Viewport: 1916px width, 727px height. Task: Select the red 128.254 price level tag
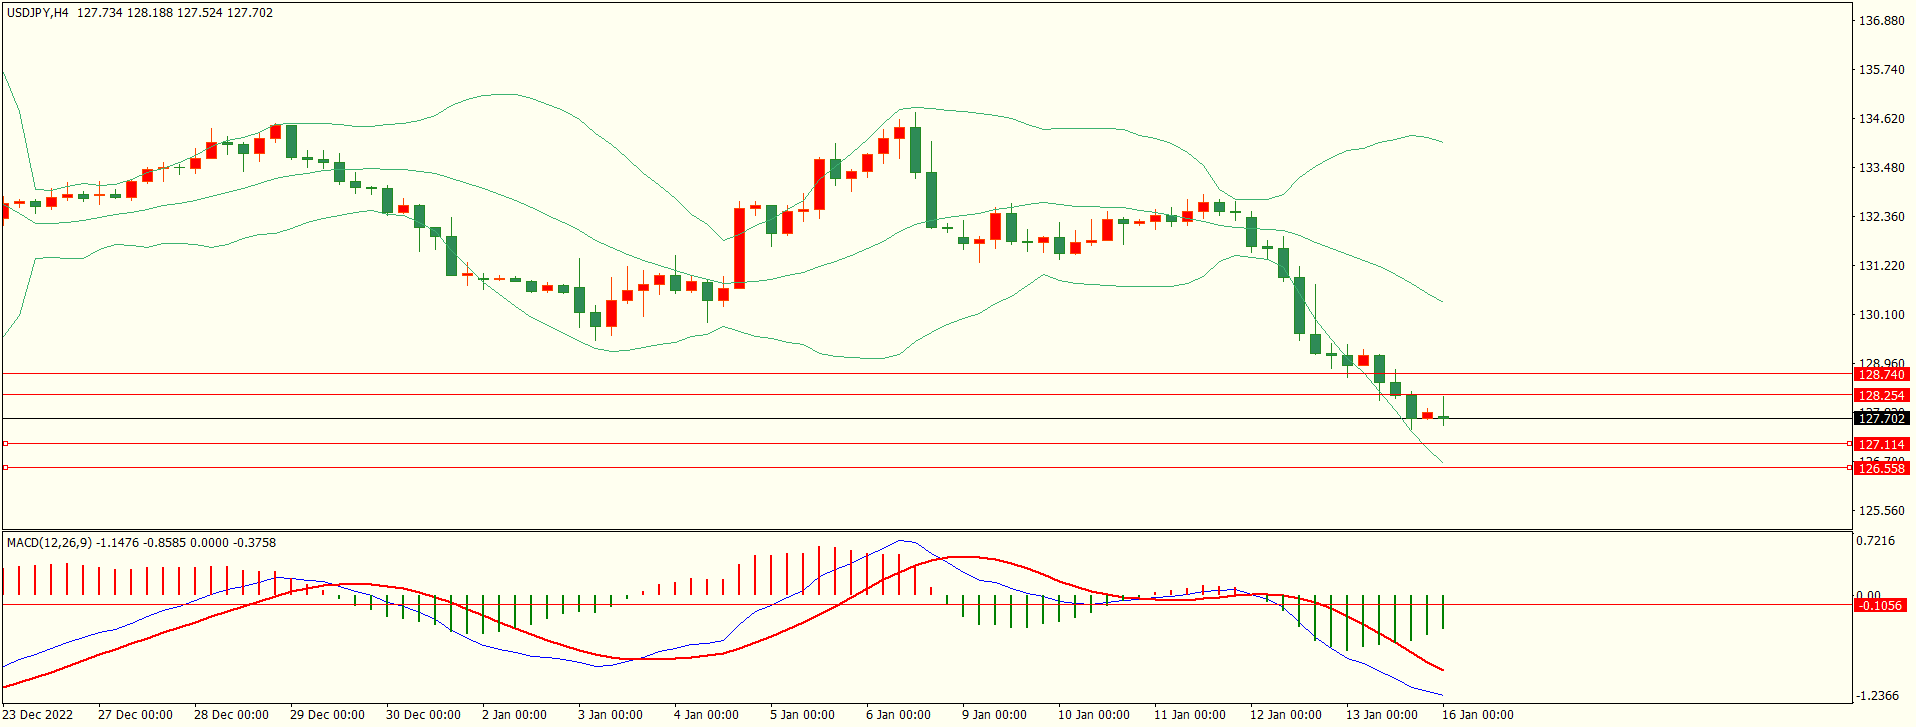coord(1881,396)
